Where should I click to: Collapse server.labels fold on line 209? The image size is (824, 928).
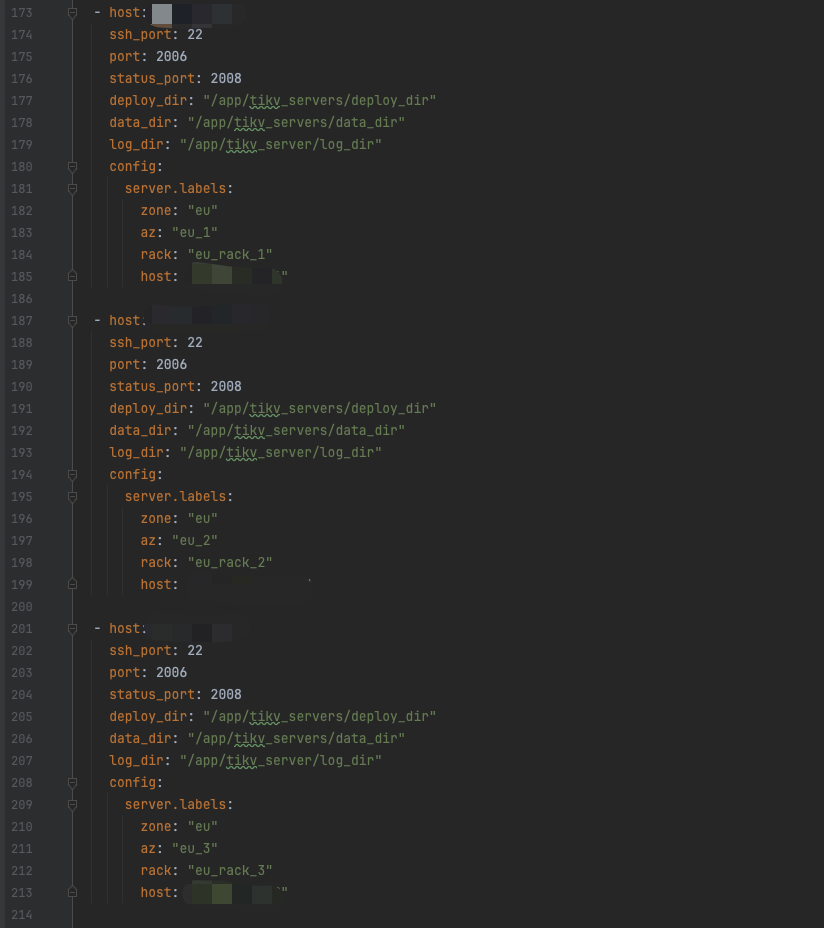[x=72, y=805]
